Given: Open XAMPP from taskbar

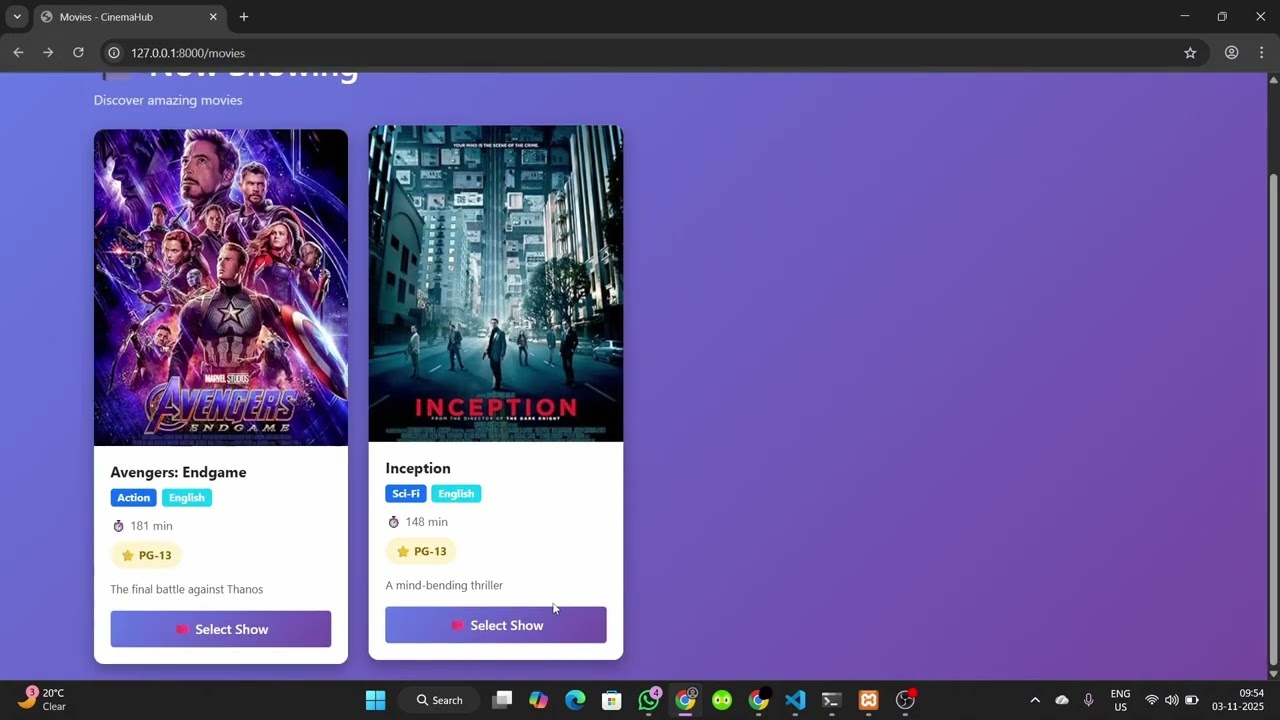Looking at the screenshot, I should (x=868, y=700).
